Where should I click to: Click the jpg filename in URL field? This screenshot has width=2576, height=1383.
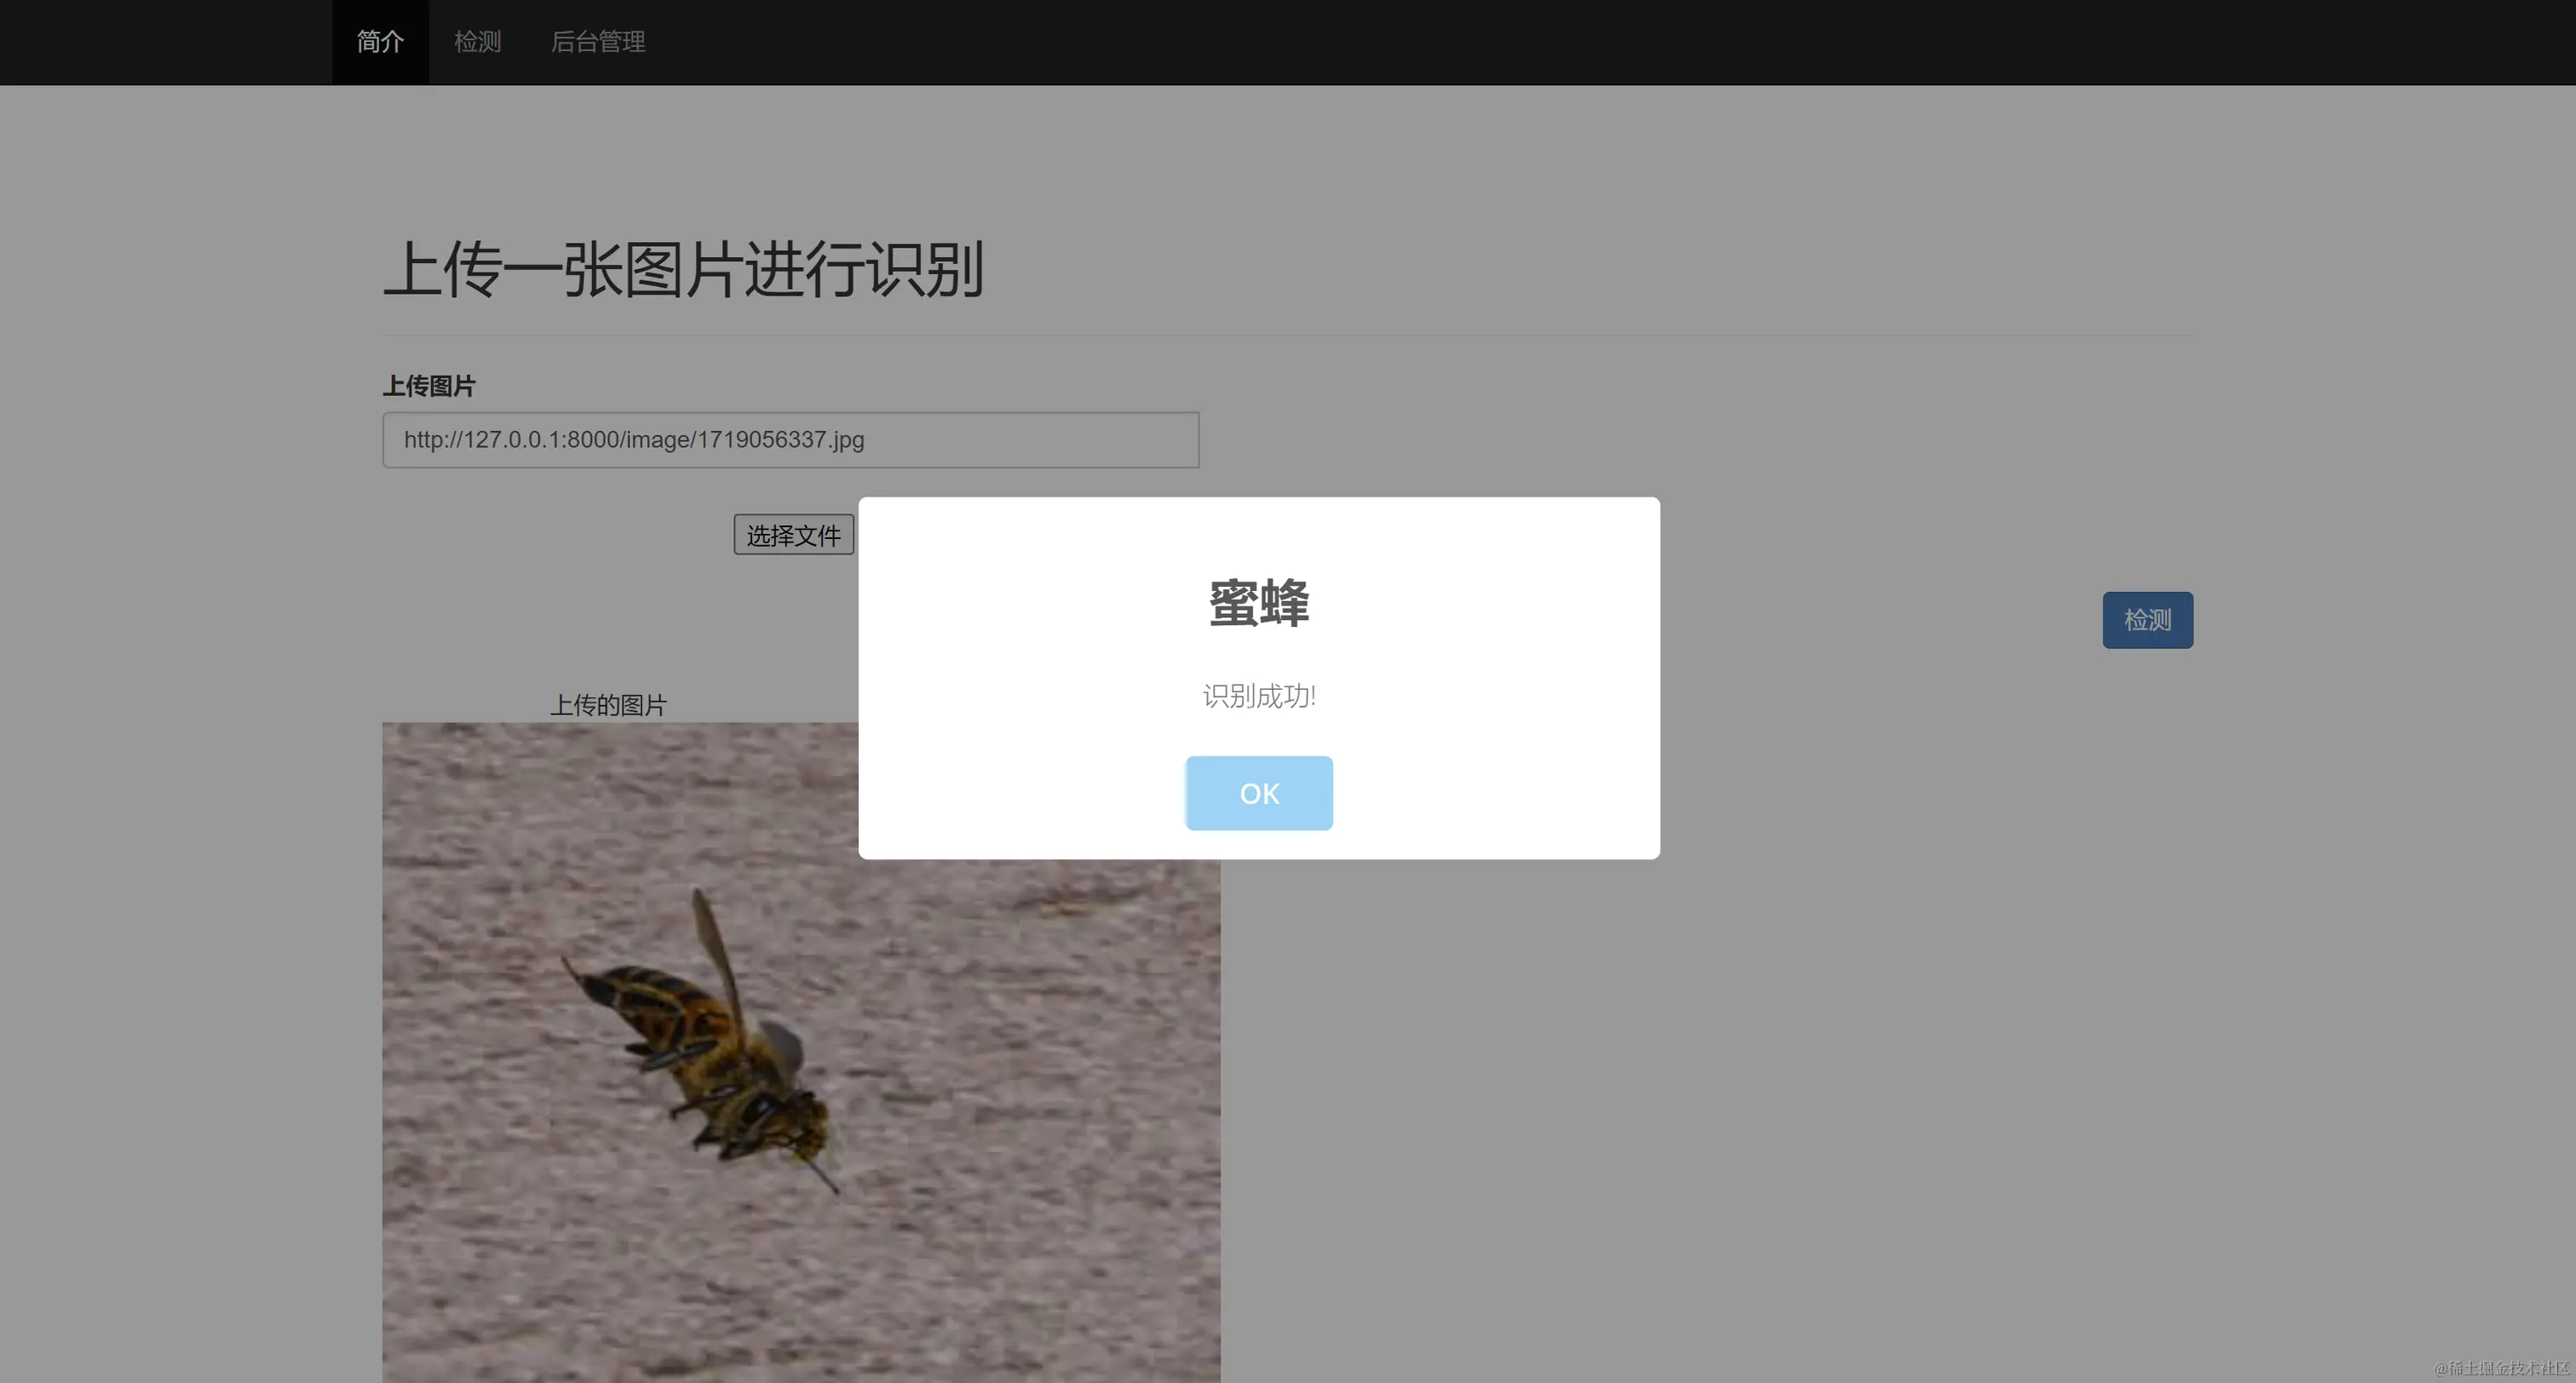point(780,440)
